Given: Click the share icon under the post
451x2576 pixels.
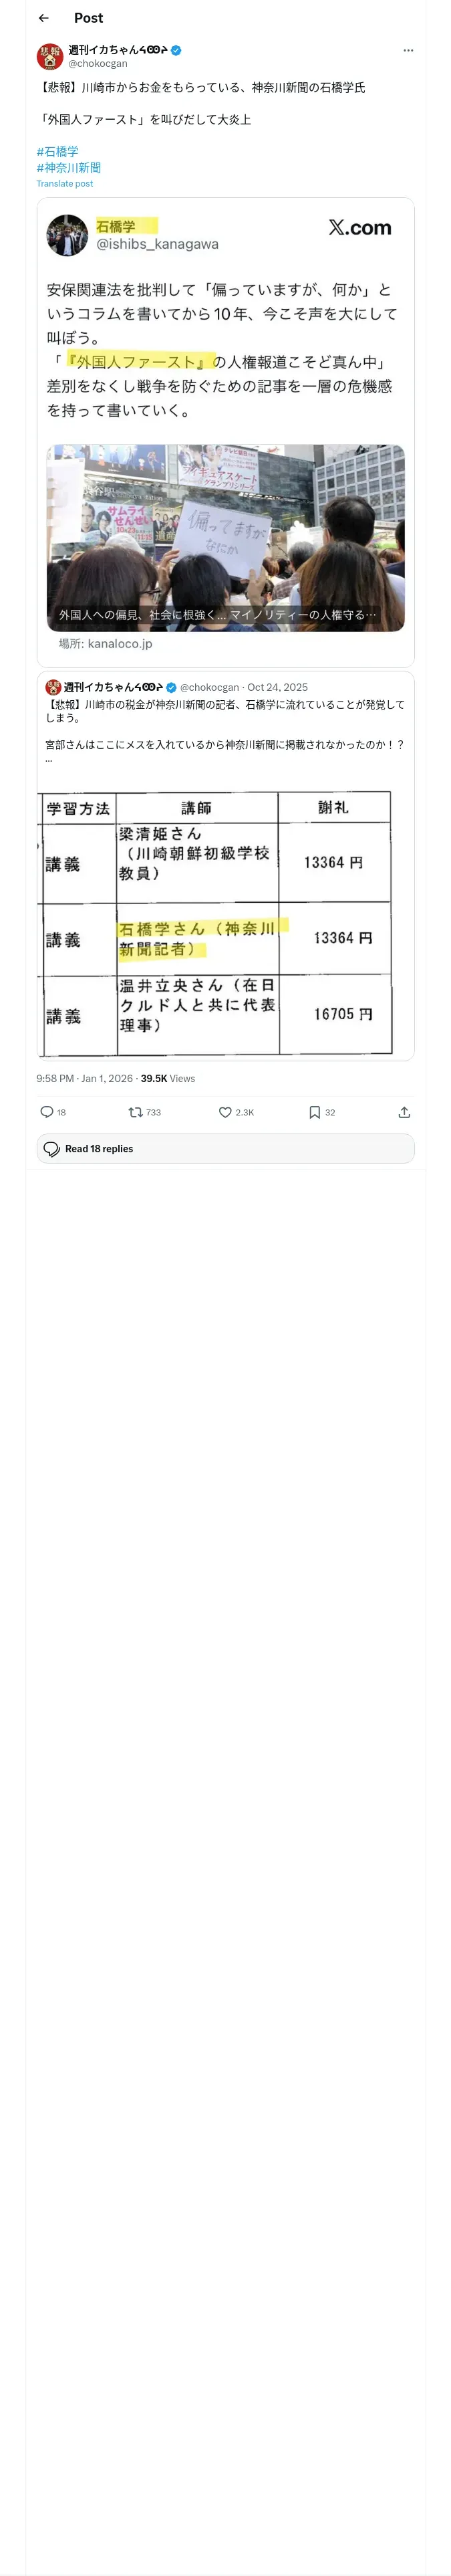Looking at the screenshot, I should (x=404, y=1111).
